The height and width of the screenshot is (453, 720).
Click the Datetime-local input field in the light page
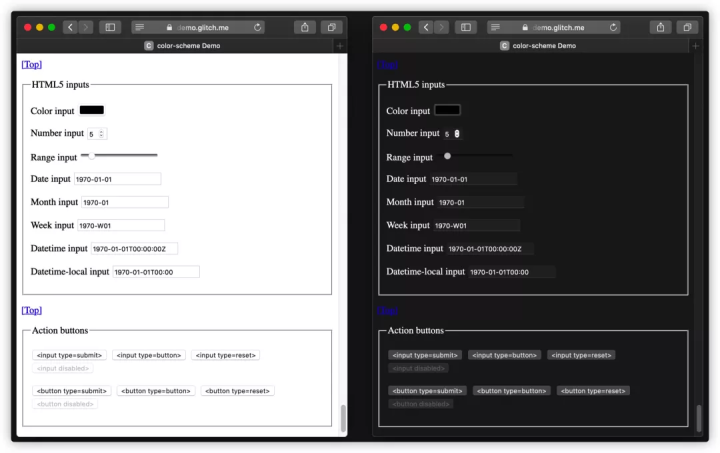155,272
